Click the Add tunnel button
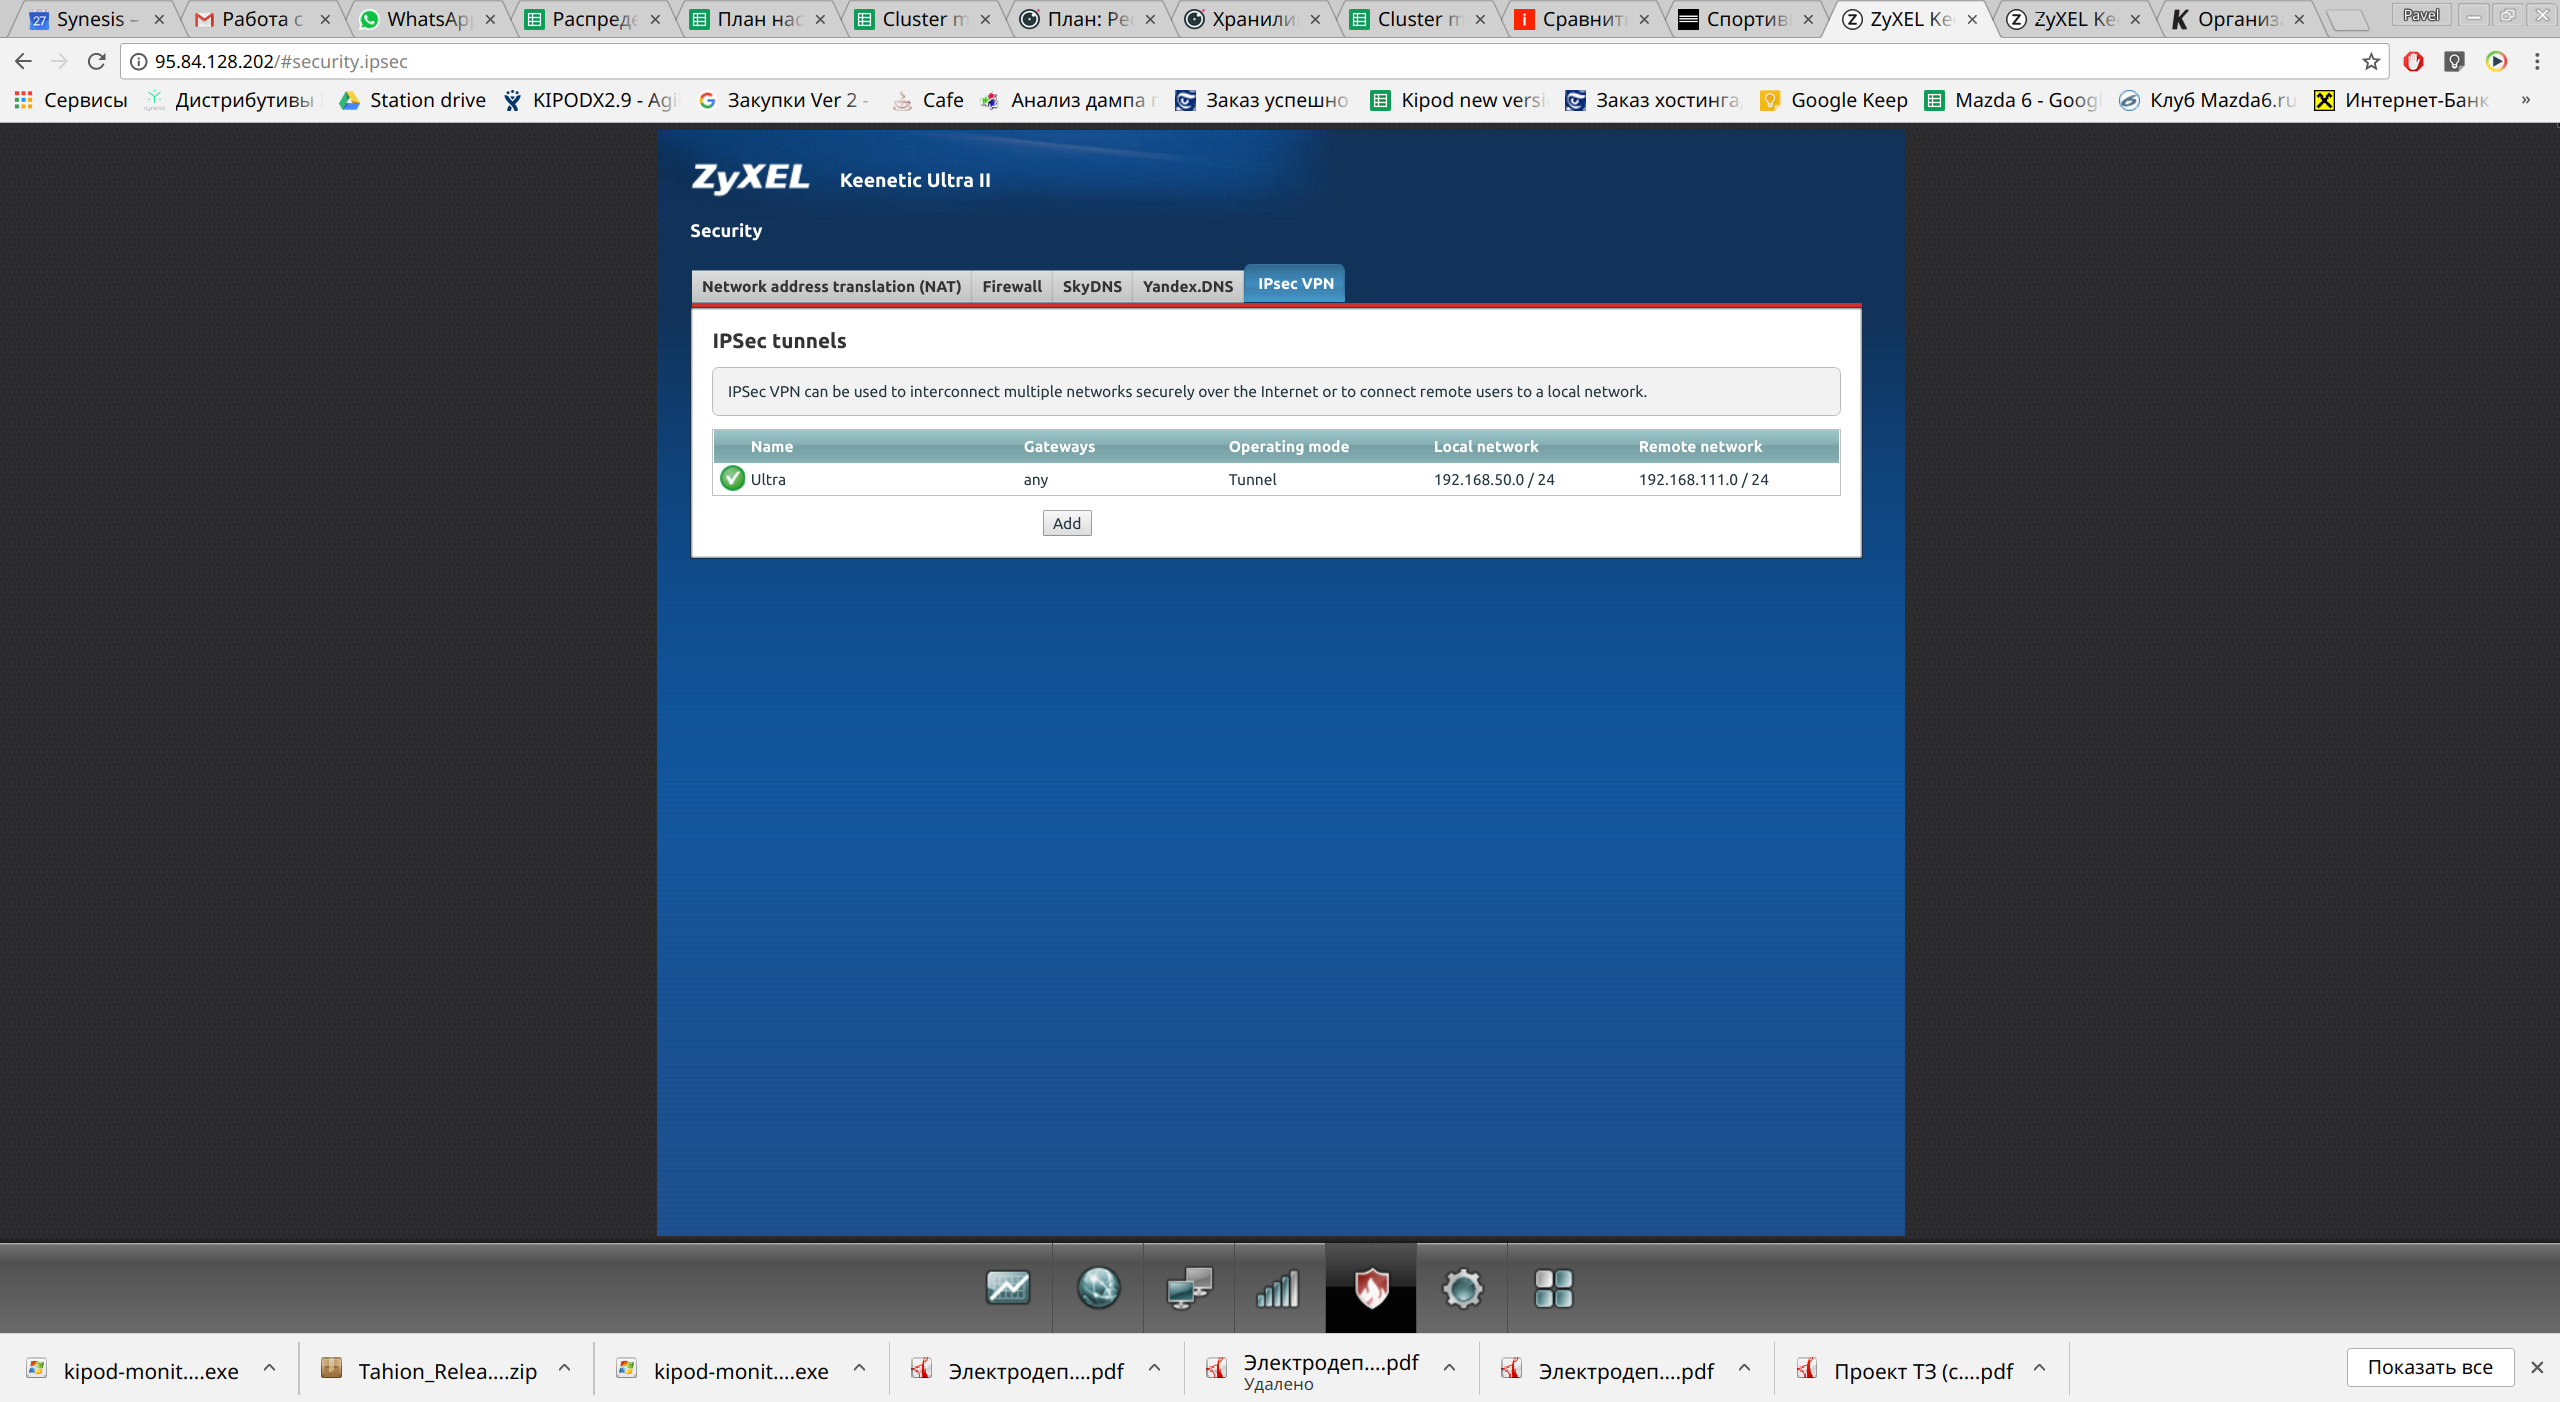Screen dimensions: 2560x1402 click(1066, 523)
